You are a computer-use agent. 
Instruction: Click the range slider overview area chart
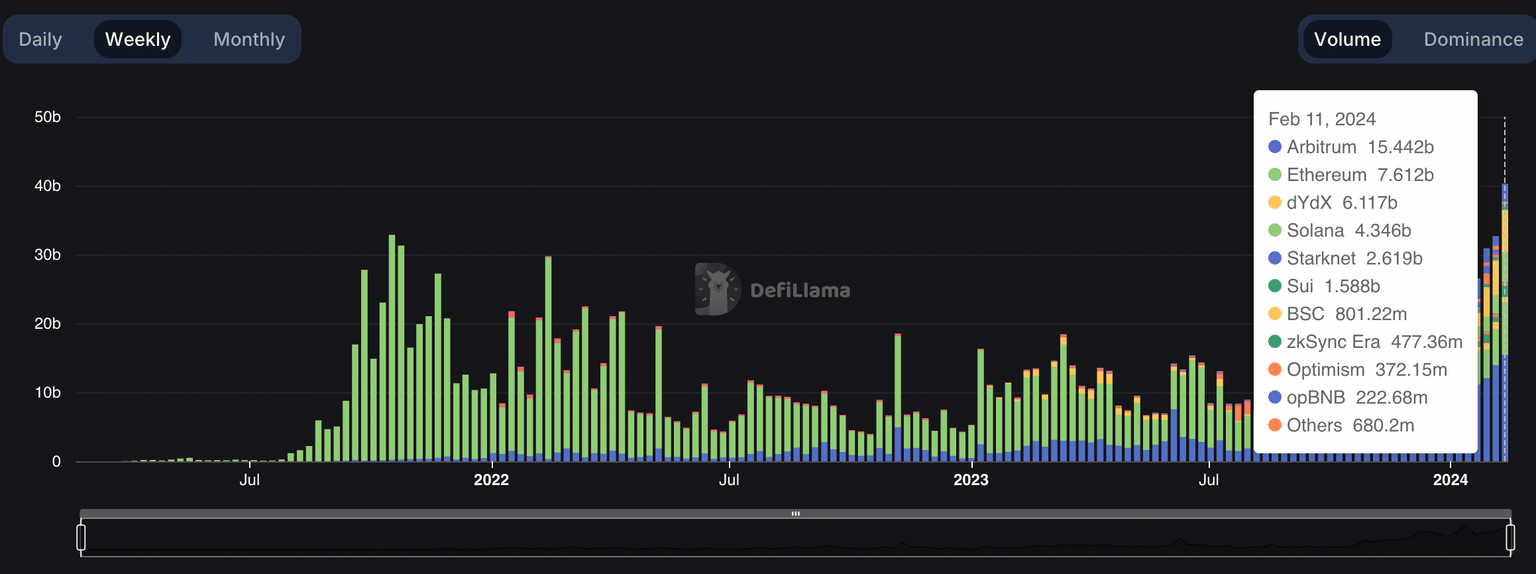795,538
